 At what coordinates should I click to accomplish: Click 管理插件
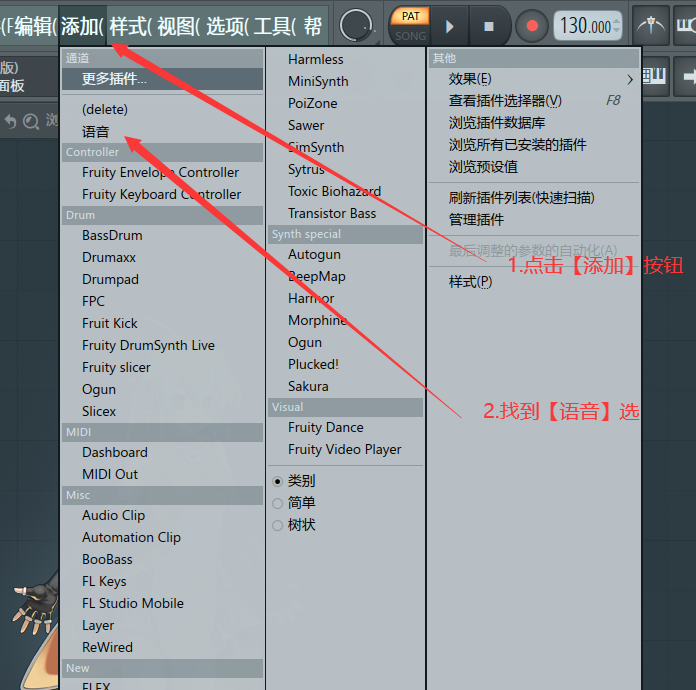[534, 220]
